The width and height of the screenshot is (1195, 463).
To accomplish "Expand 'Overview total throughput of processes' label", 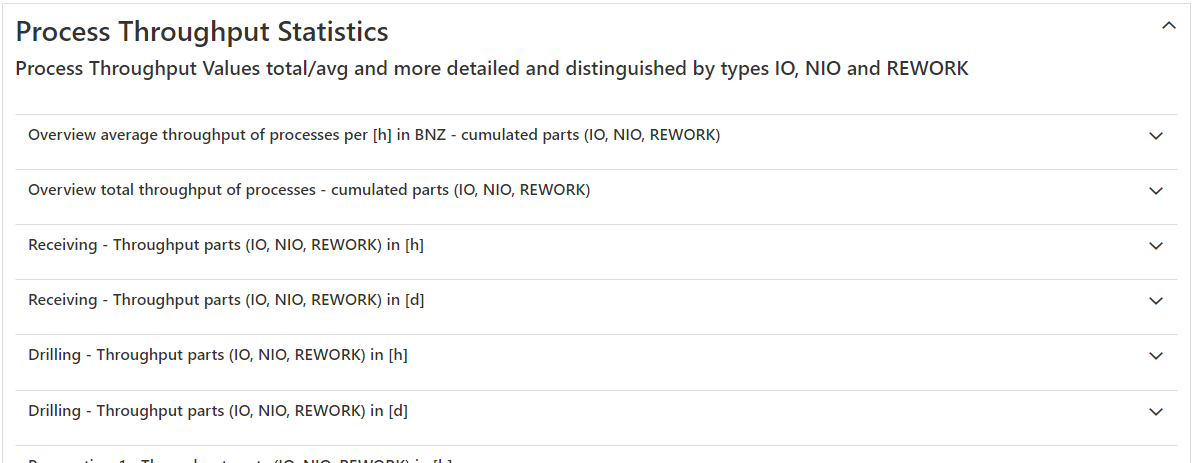I will (309, 190).
